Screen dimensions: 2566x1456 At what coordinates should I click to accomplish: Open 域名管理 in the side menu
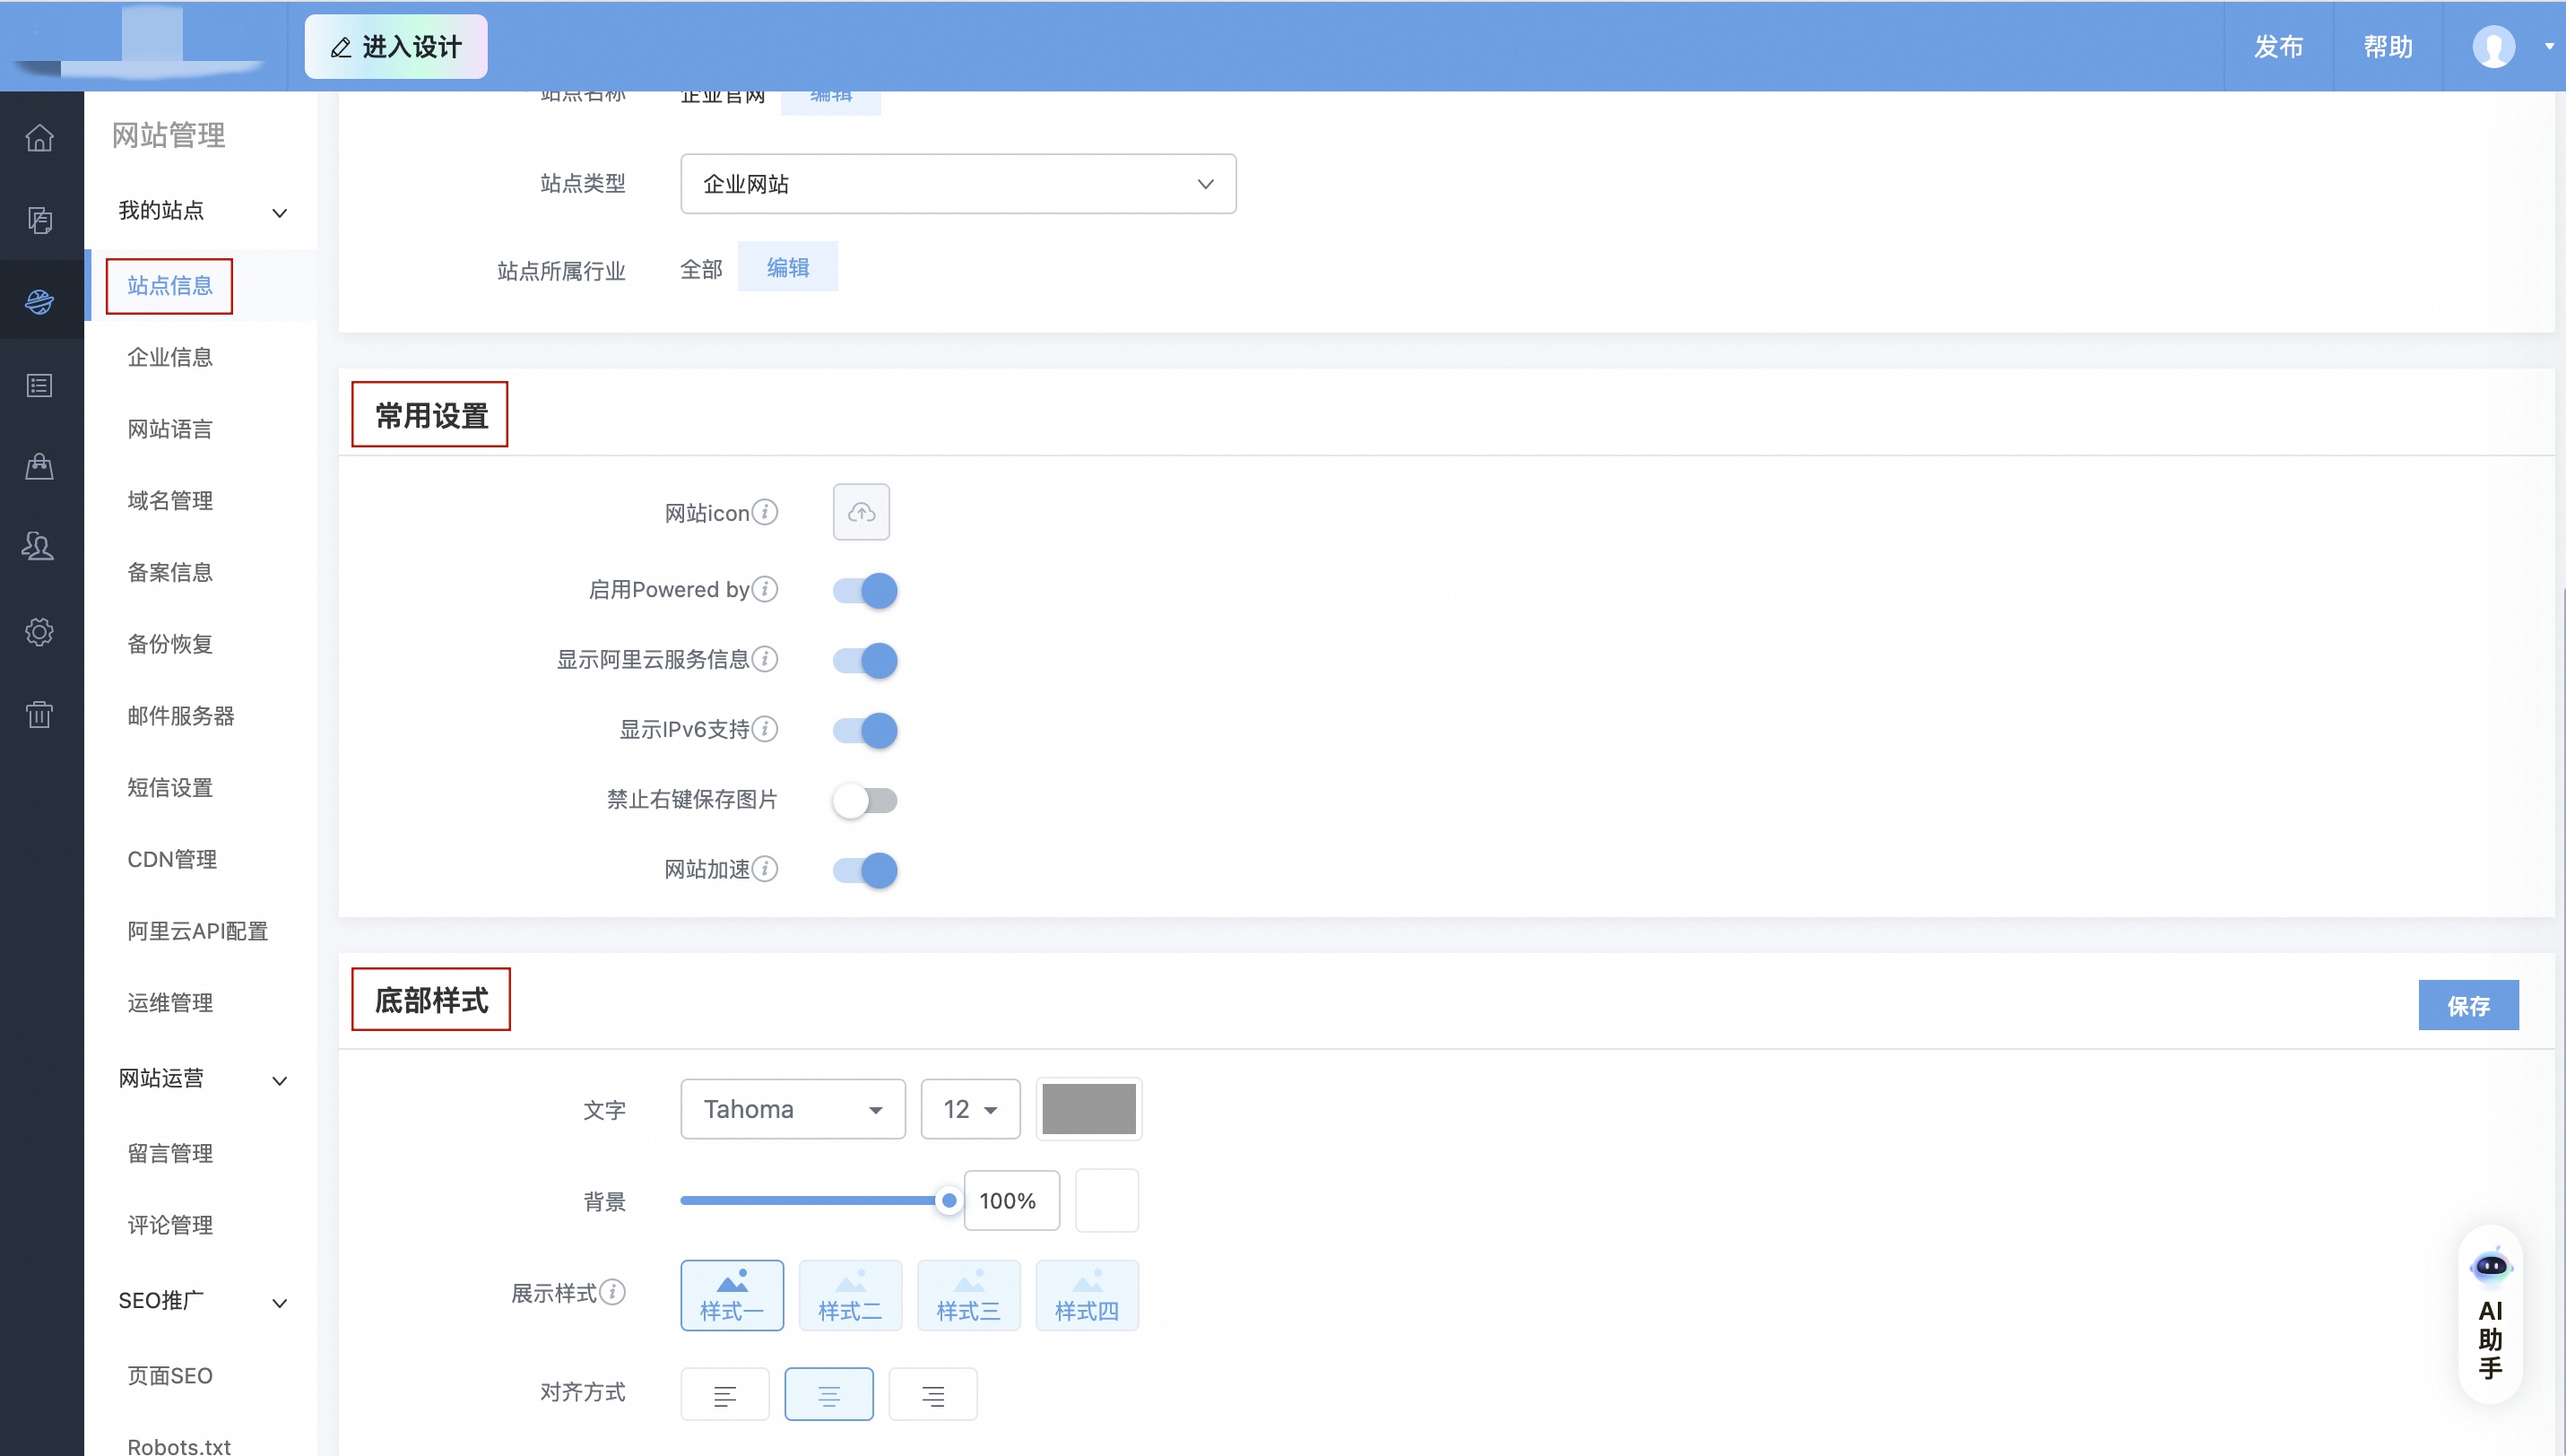point(170,500)
